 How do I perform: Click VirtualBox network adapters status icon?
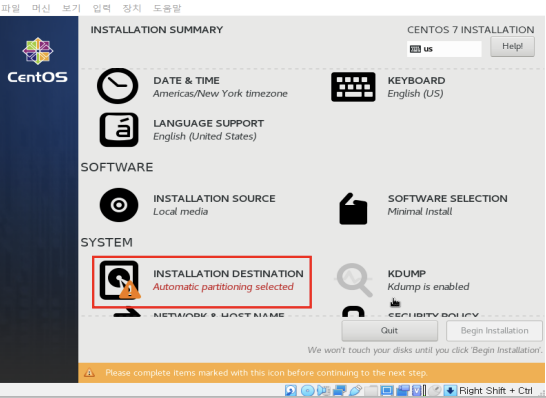click(x=340, y=390)
